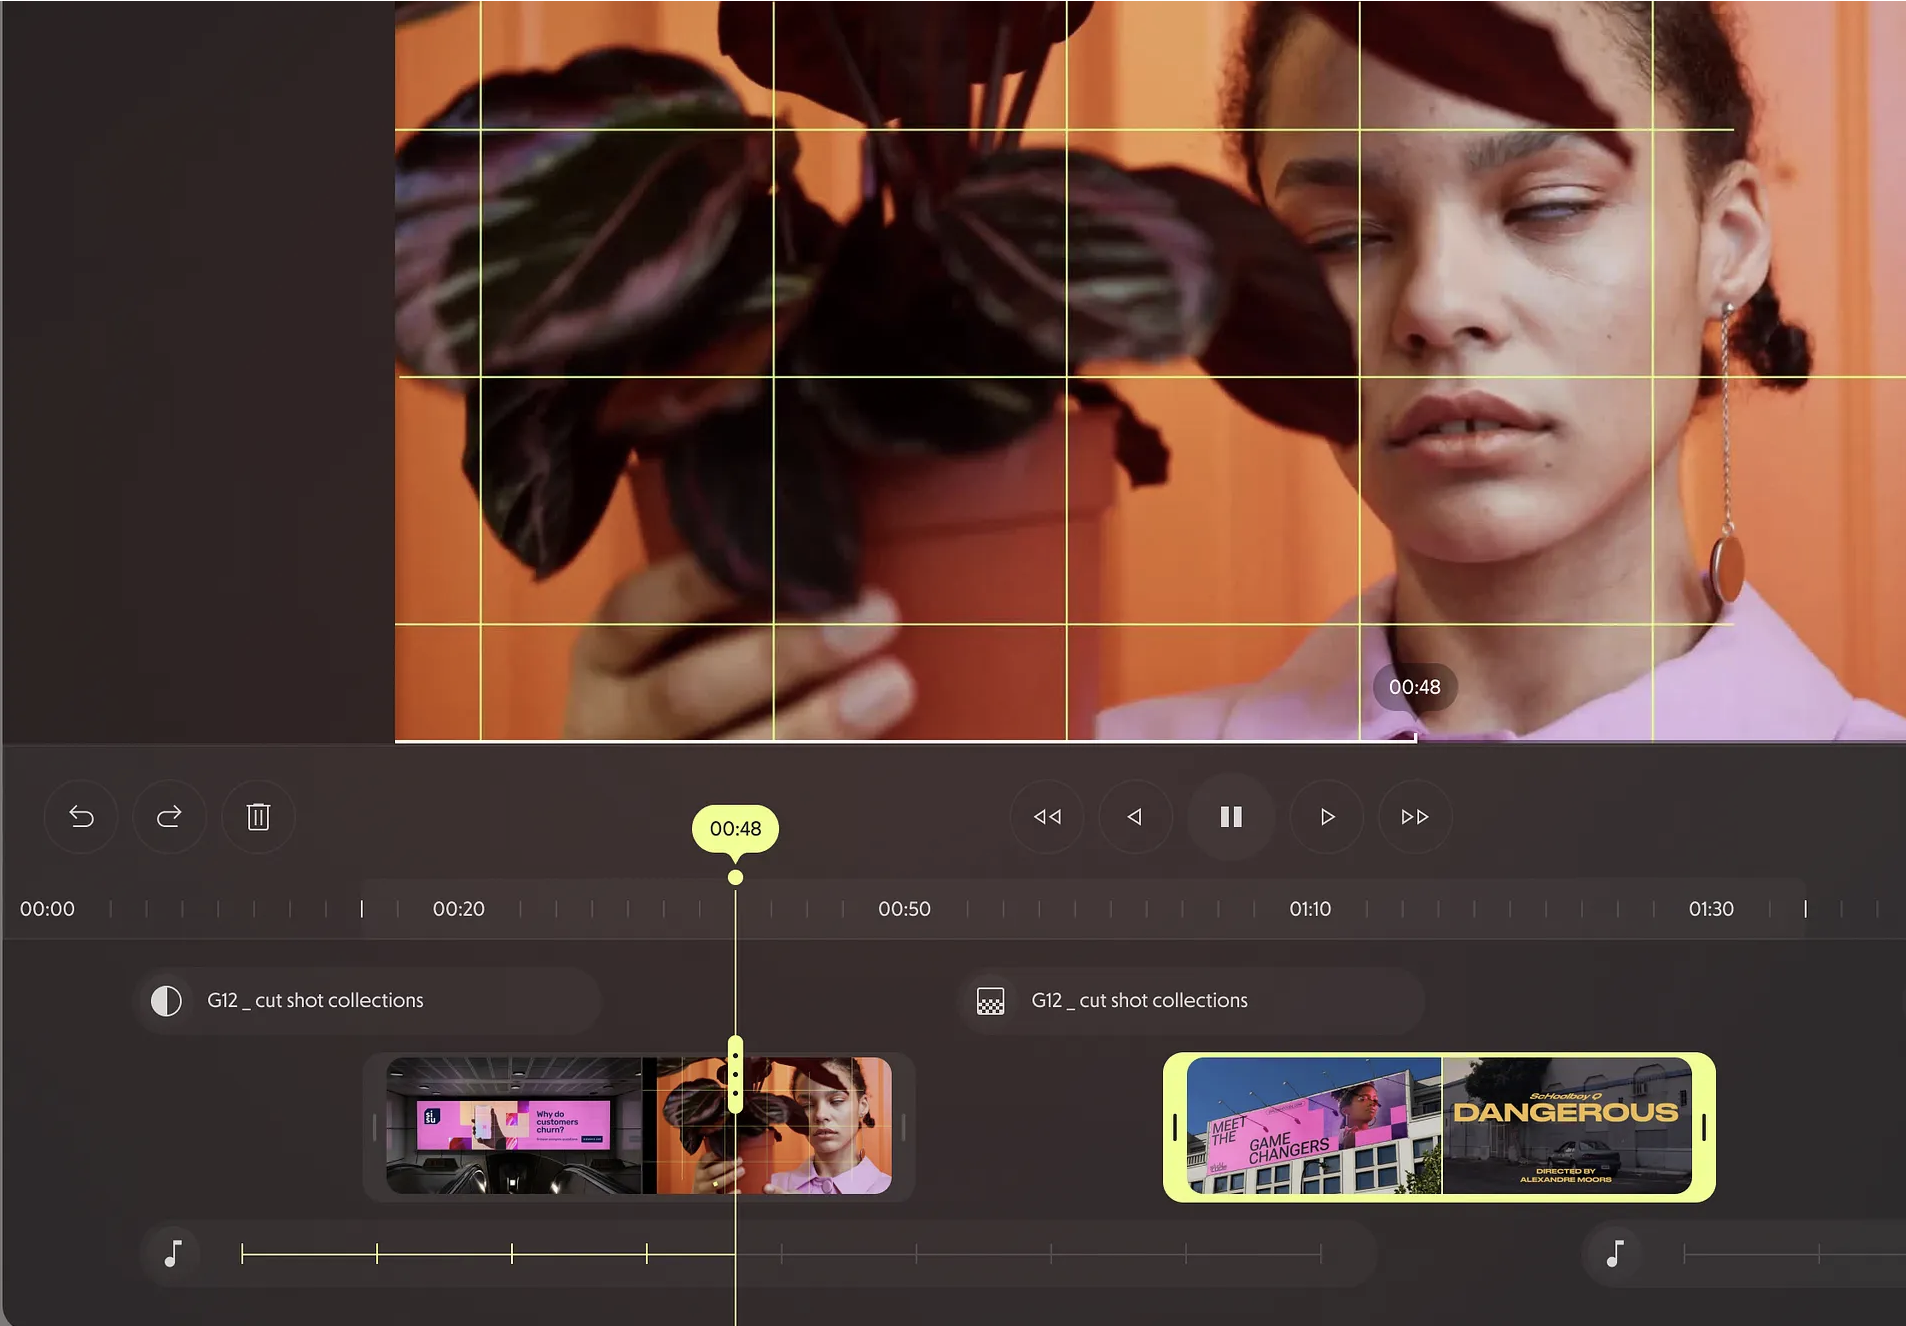Select the left 'G12 _ cut shot collections' label
The image size is (1906, 1326).
coord(315,1000)
